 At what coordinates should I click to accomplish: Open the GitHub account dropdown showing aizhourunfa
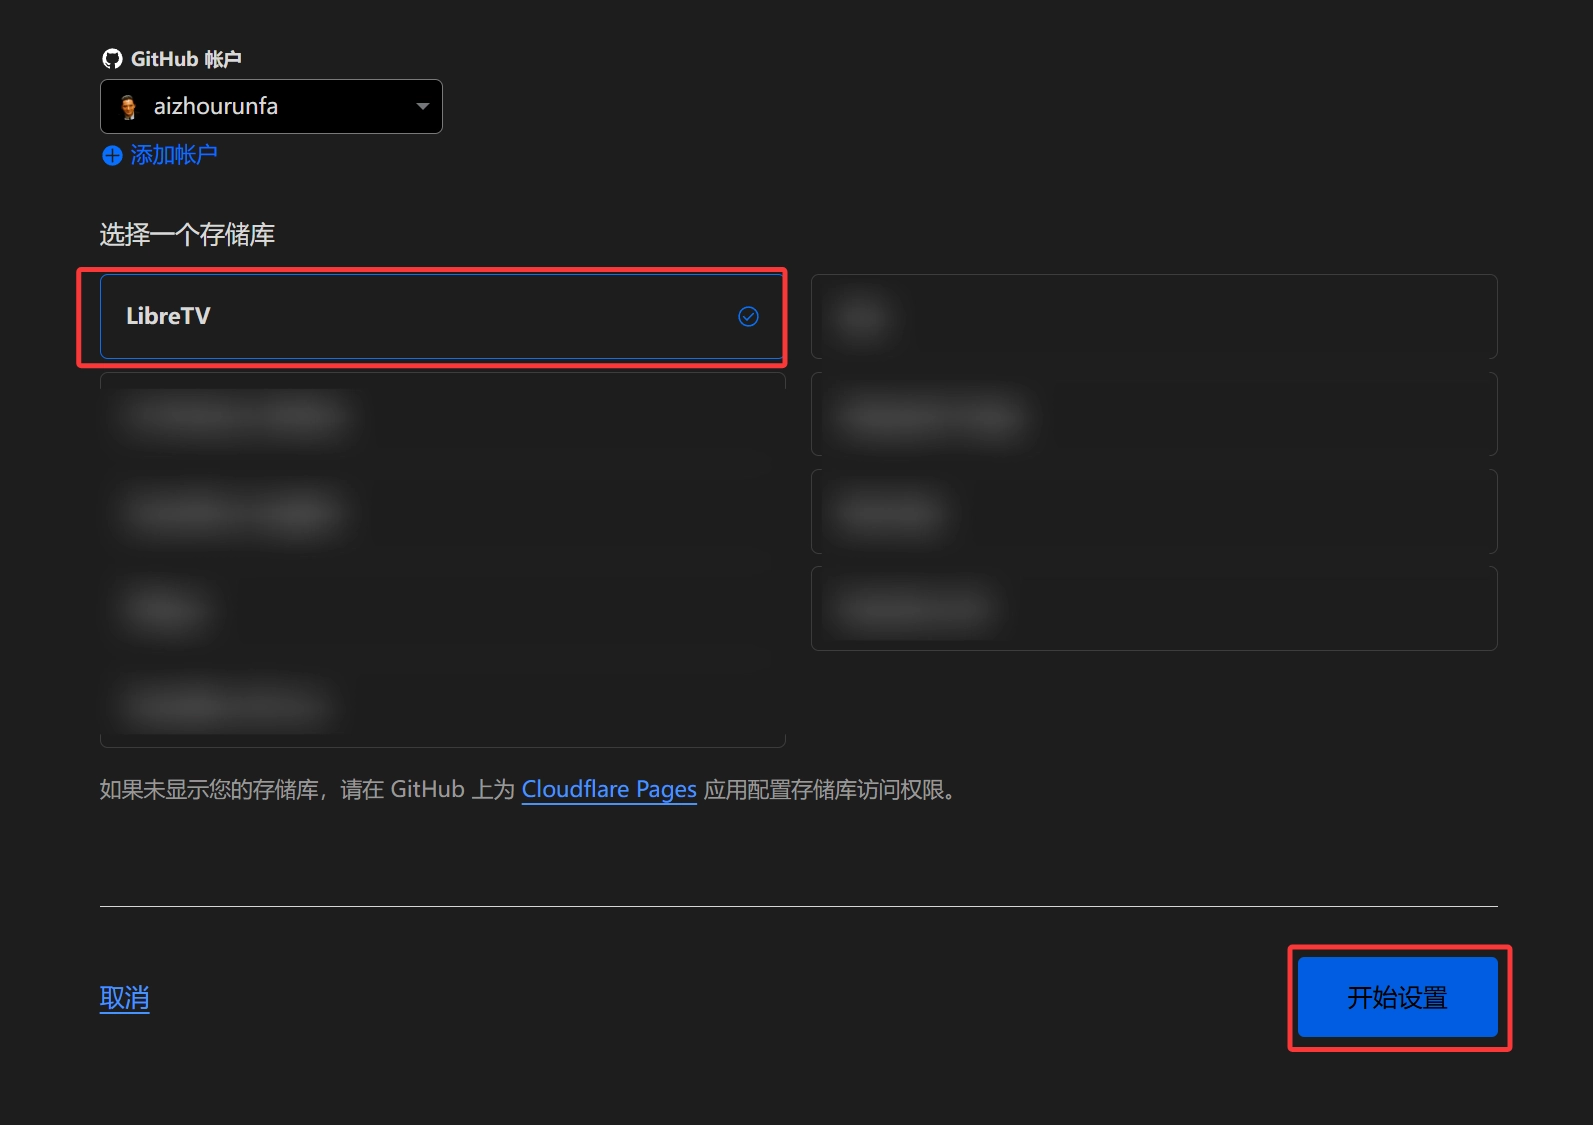pyautogui.click(x=271, y=106)
